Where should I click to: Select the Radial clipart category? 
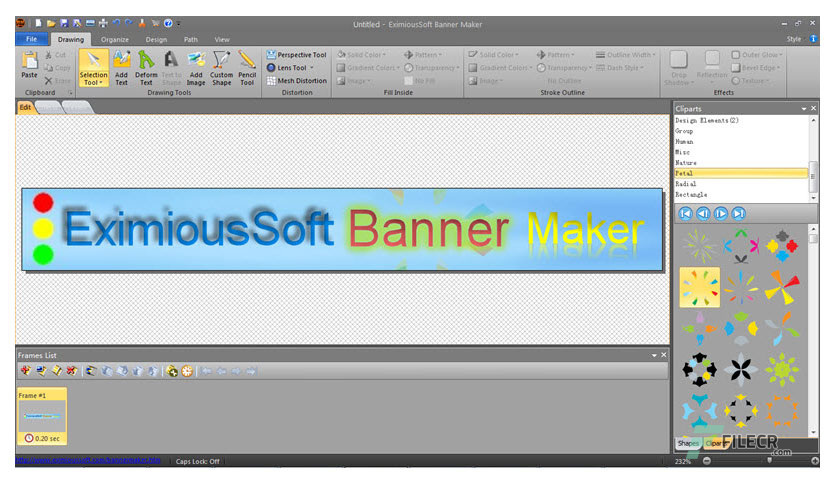coord(741,184)
